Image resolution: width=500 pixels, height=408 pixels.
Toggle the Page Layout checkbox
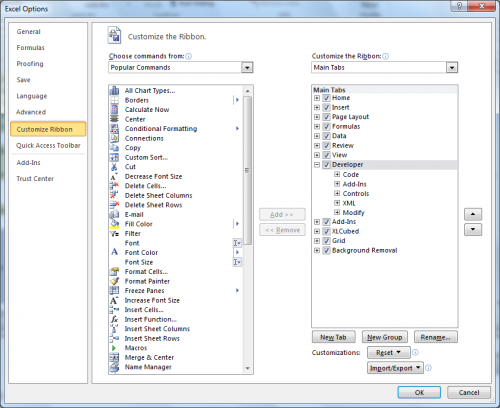[x=327, y=117]
